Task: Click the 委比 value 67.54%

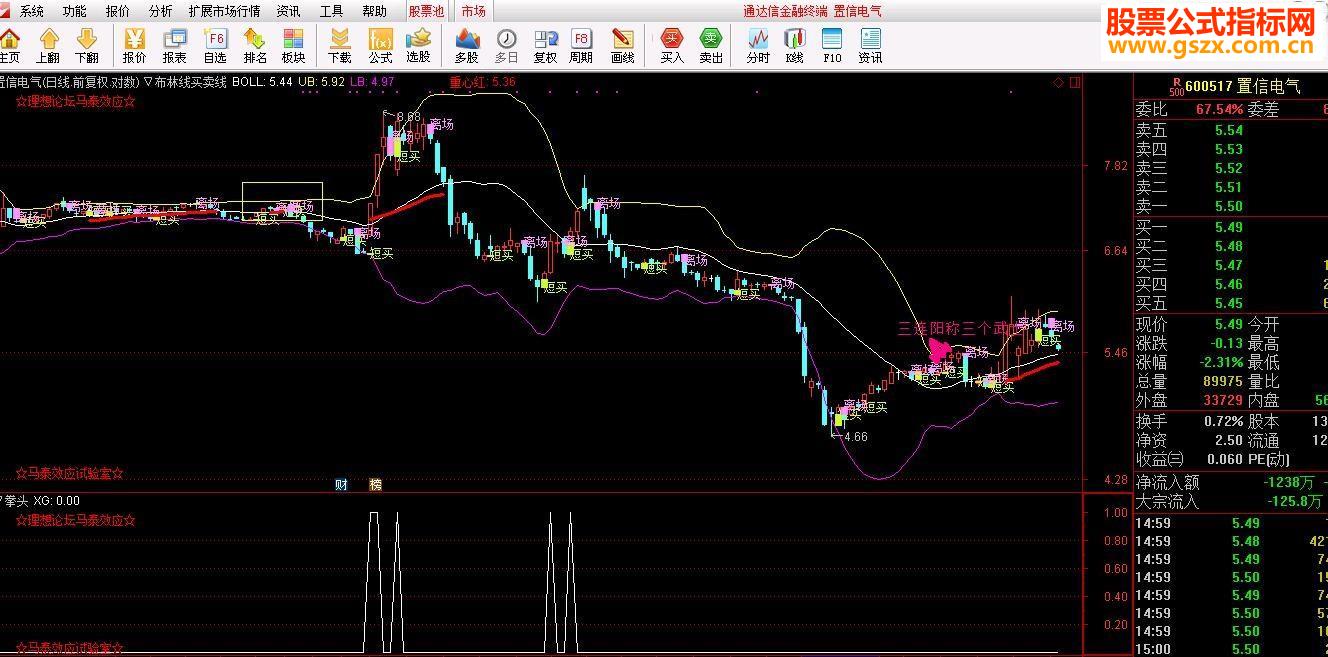Action: click(x=1219, y=109)
